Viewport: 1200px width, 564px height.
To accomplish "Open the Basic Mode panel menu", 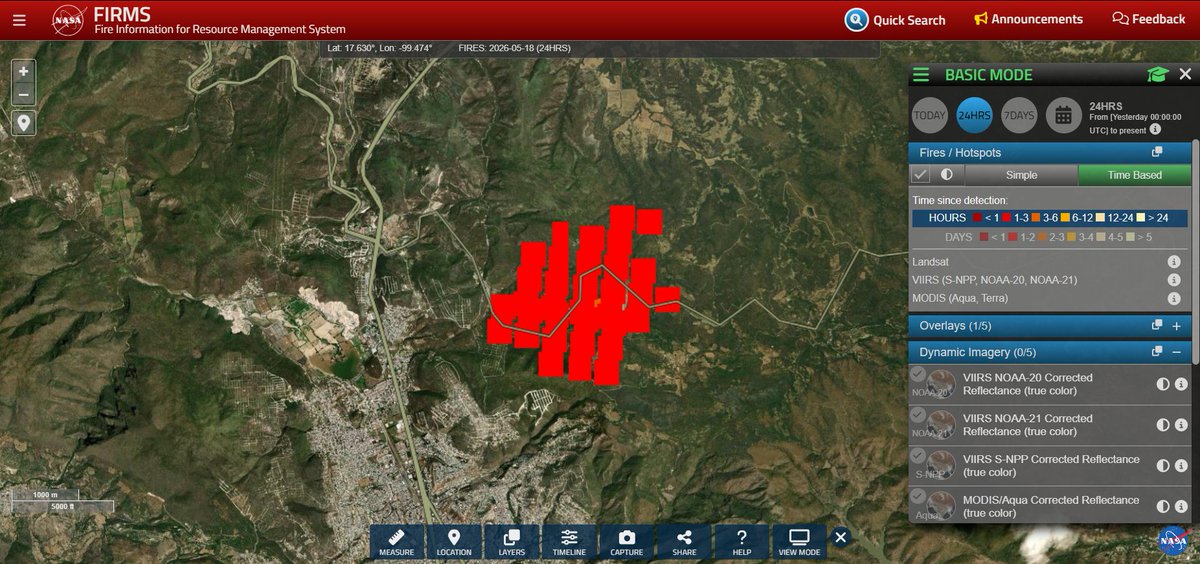I will point(921,75).
